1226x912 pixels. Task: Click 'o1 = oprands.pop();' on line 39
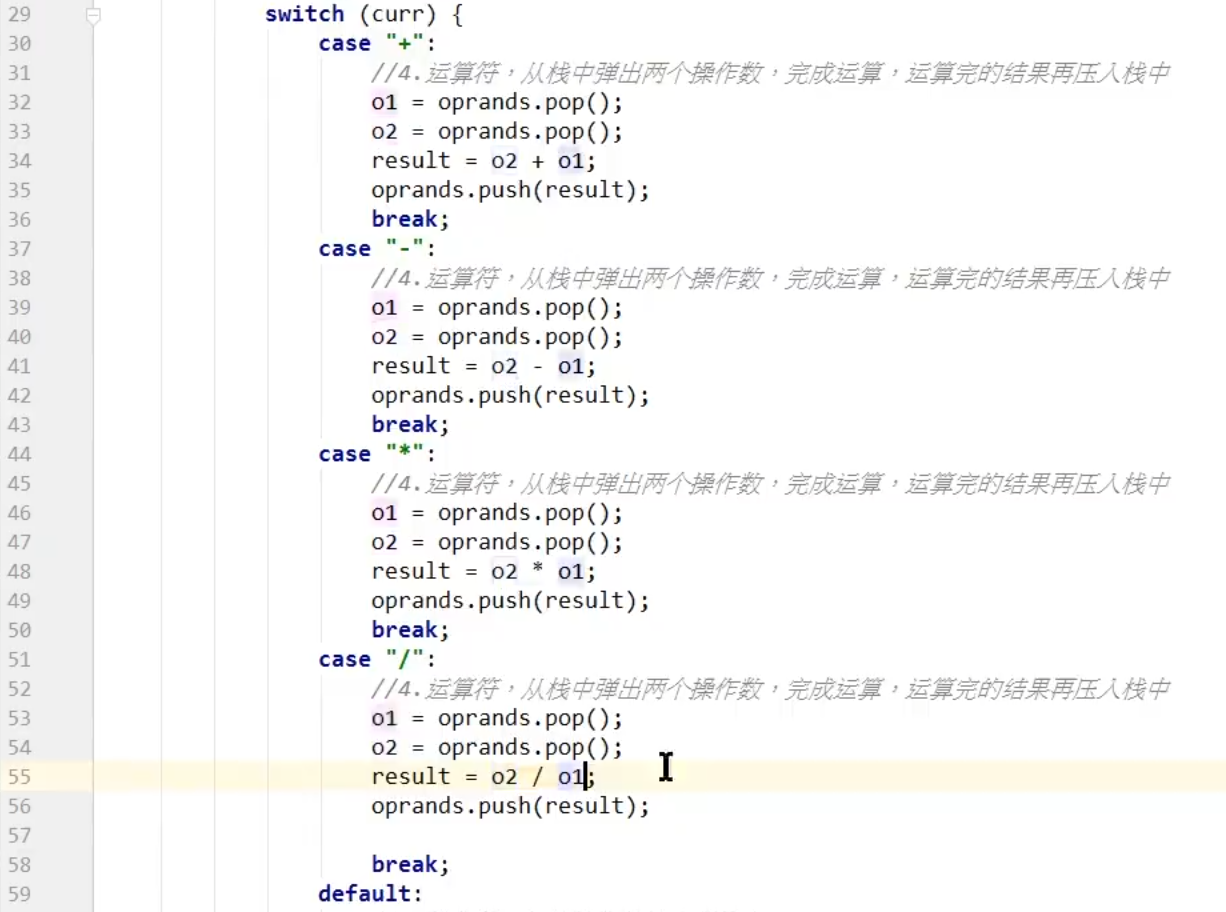(497, 308)
